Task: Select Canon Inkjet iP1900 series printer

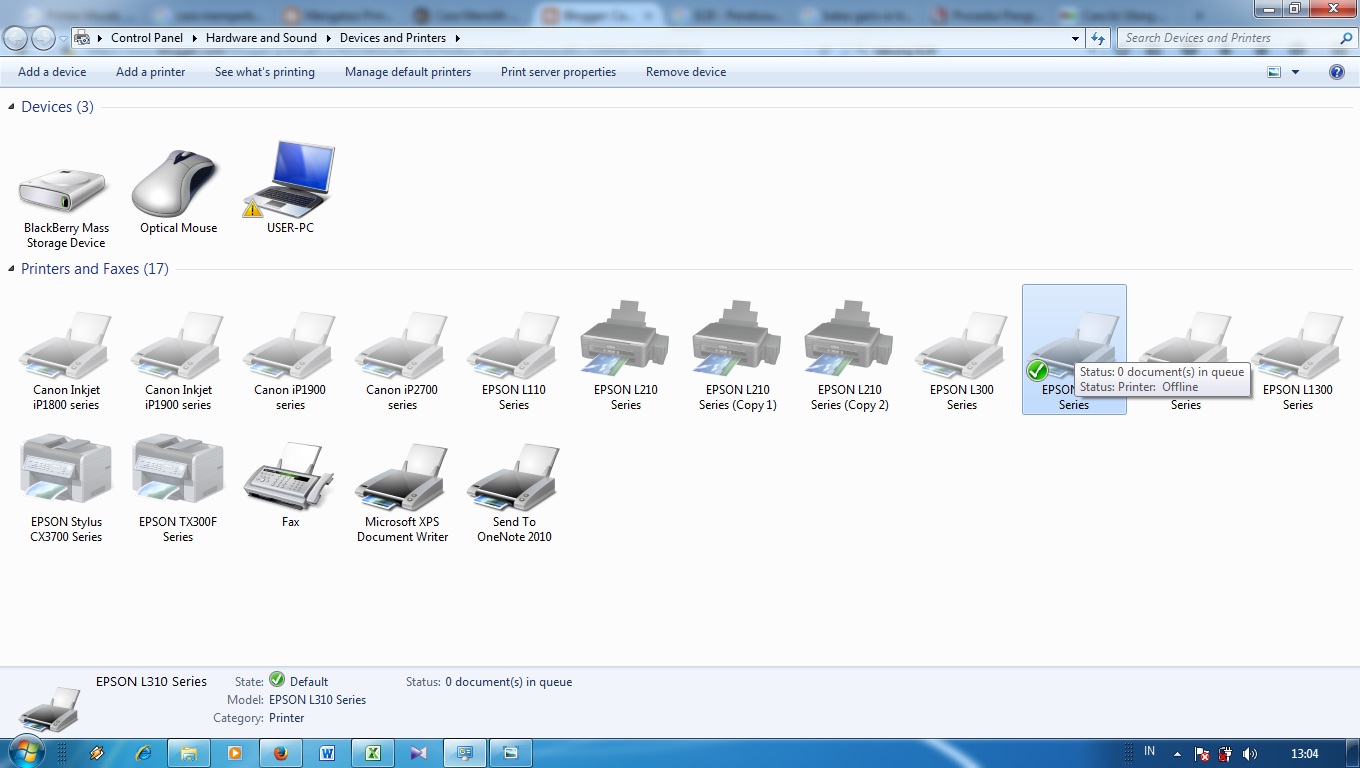Action: [x=178, y=360]
